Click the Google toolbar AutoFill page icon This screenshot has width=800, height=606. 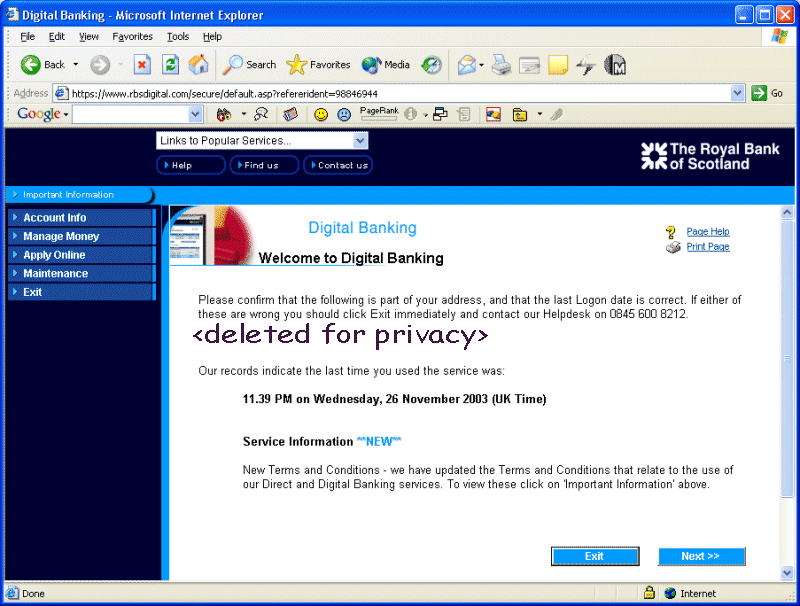click(464, 114)
